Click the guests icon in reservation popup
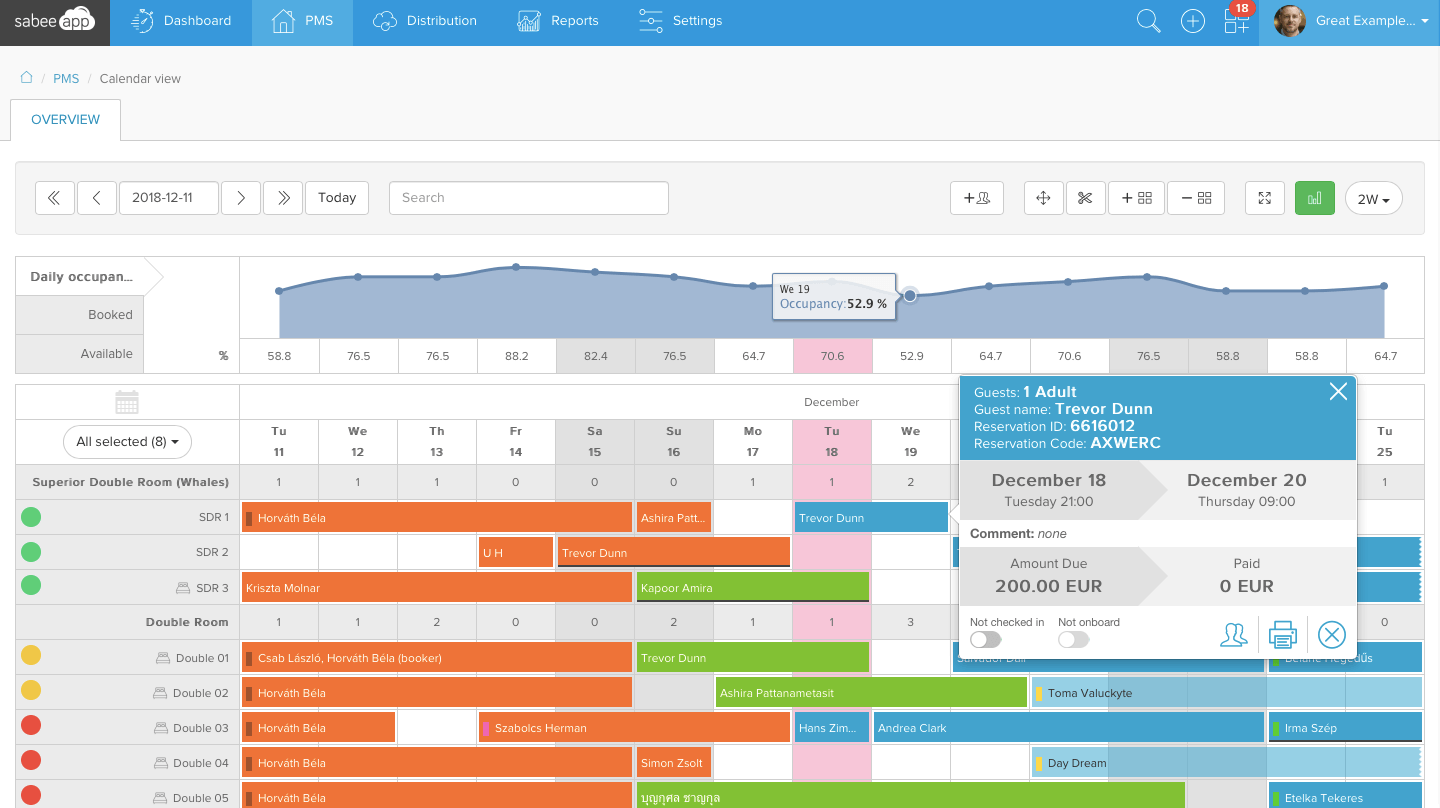The image size is (1440, 808). pos(1233,634)
